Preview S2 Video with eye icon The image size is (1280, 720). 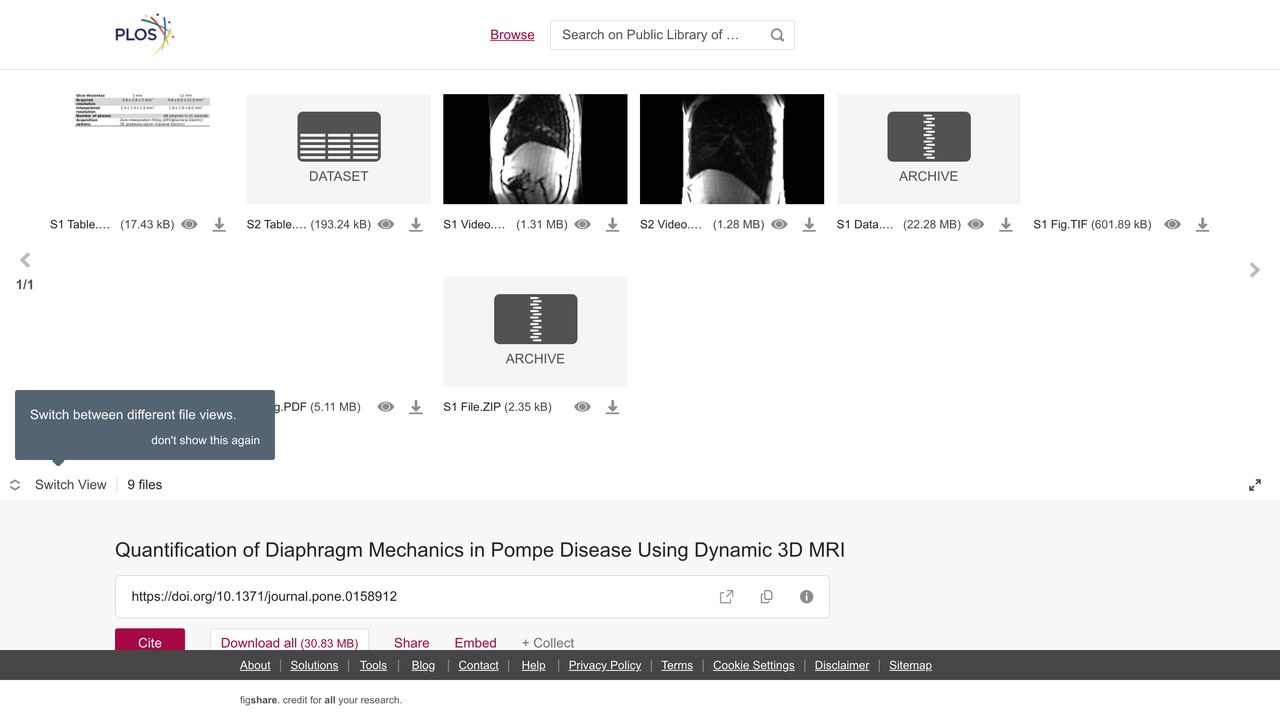[x=779, y=225]
